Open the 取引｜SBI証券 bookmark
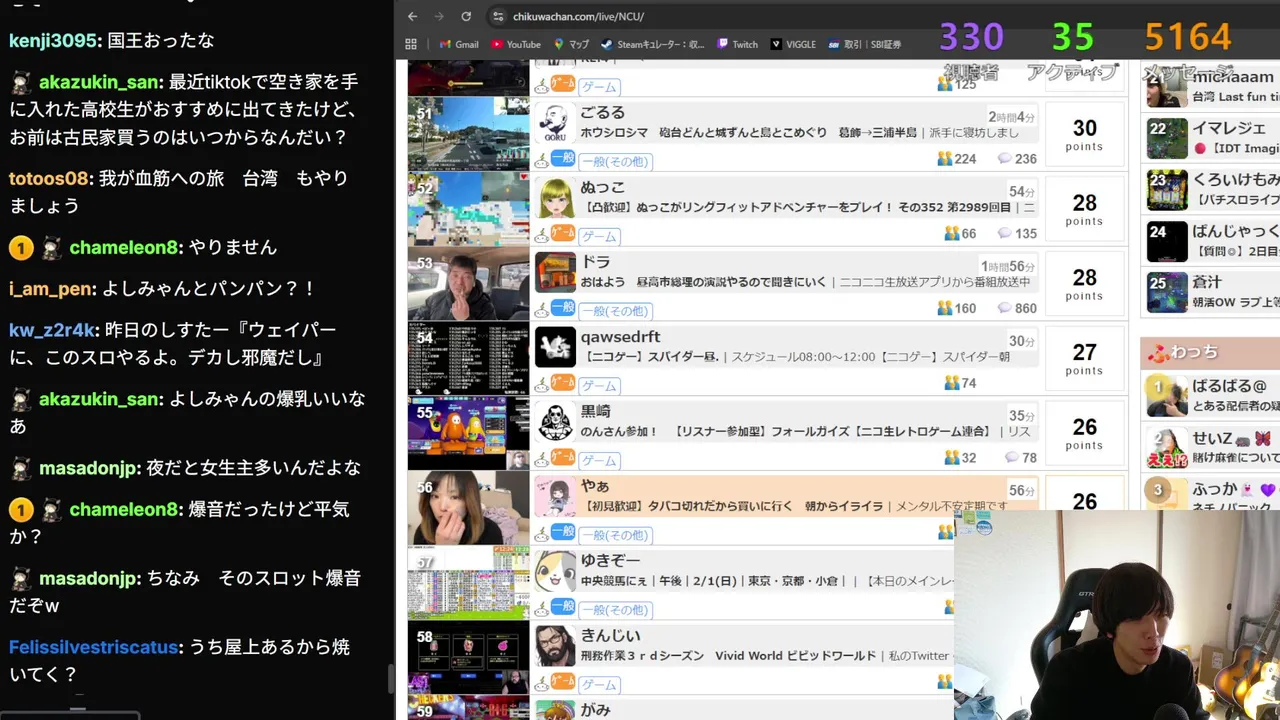The width and height of the screenshot is (1280, 720). coord(864,44)
